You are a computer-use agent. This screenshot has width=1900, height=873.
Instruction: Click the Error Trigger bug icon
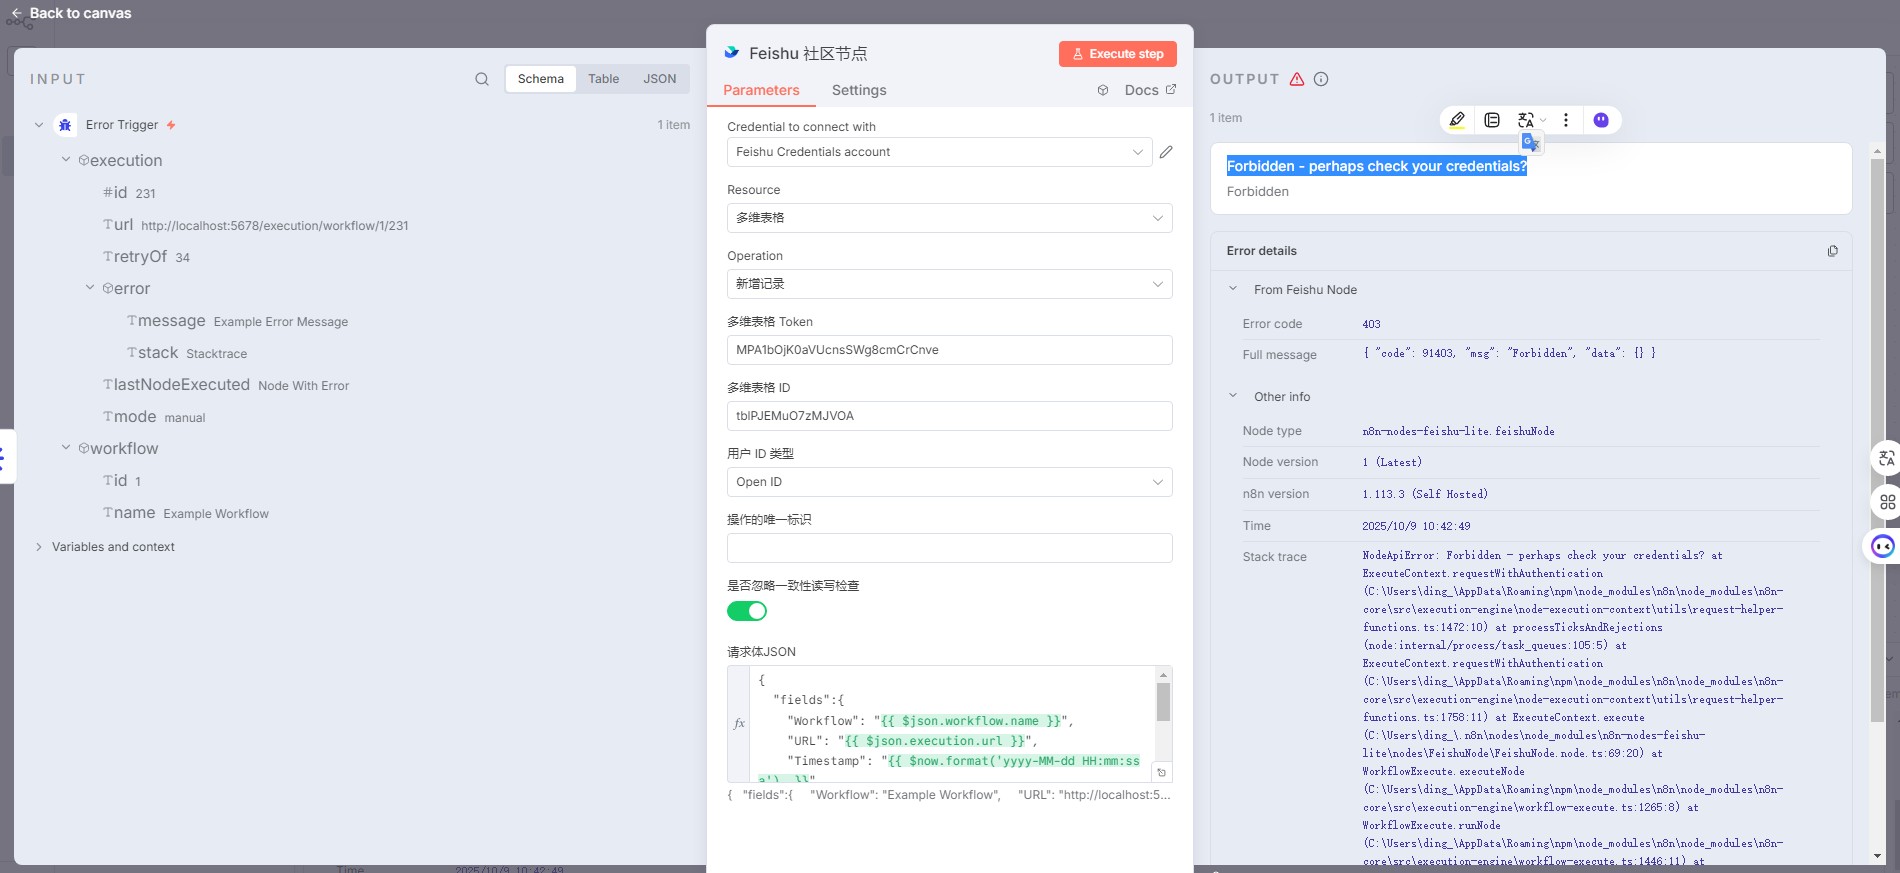[x=65, y=125]
